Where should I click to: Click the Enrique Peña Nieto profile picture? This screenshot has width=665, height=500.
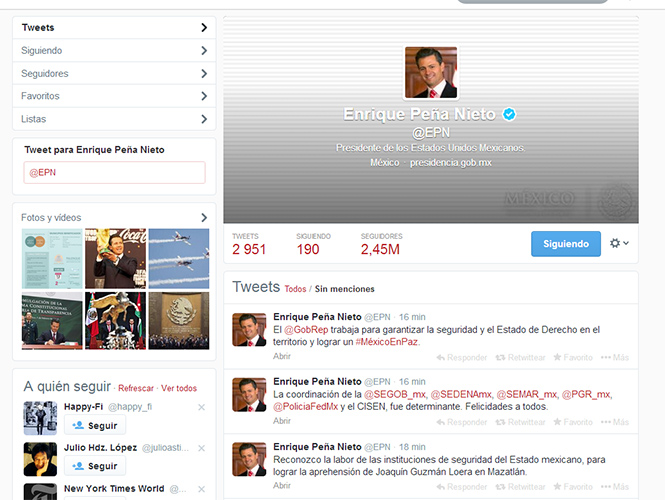[x=431, y=73]
